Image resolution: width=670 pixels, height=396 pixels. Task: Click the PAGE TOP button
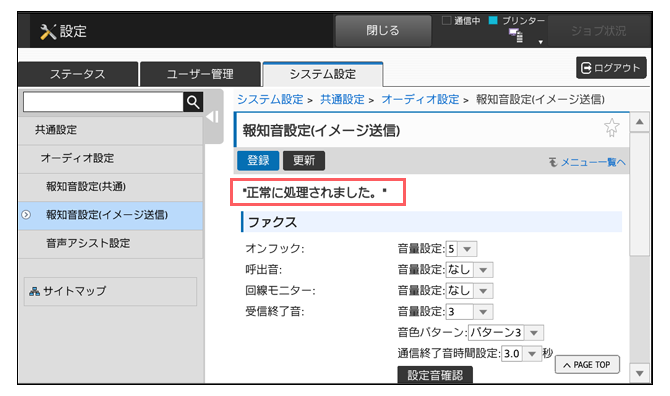(x=587, y=365)
